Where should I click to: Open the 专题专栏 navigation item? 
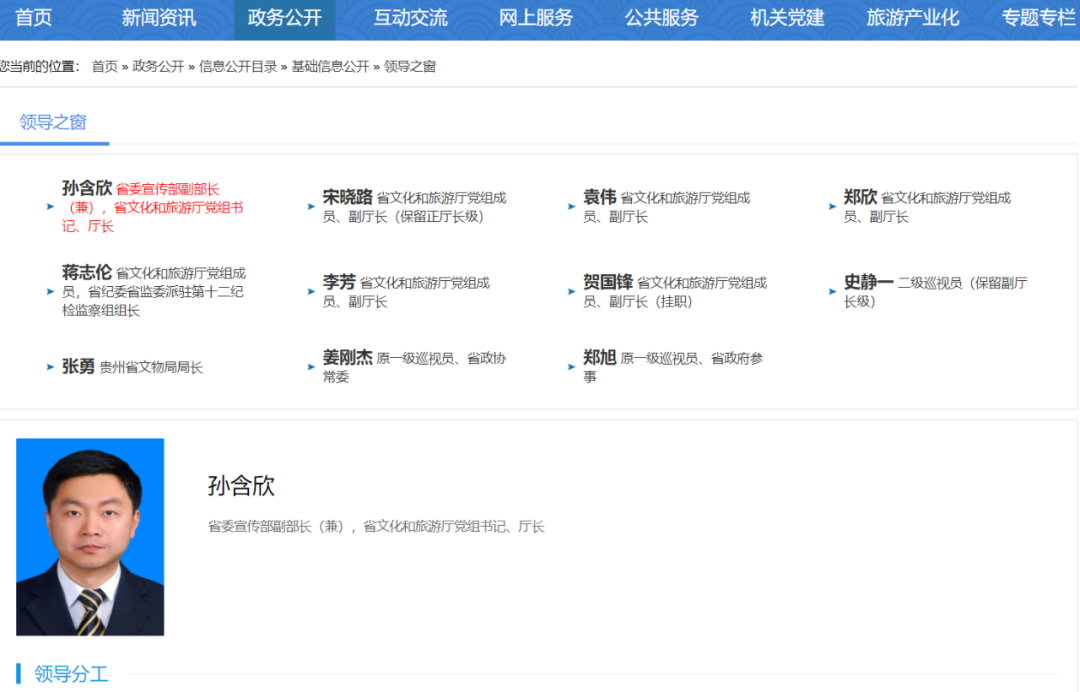1039,17
